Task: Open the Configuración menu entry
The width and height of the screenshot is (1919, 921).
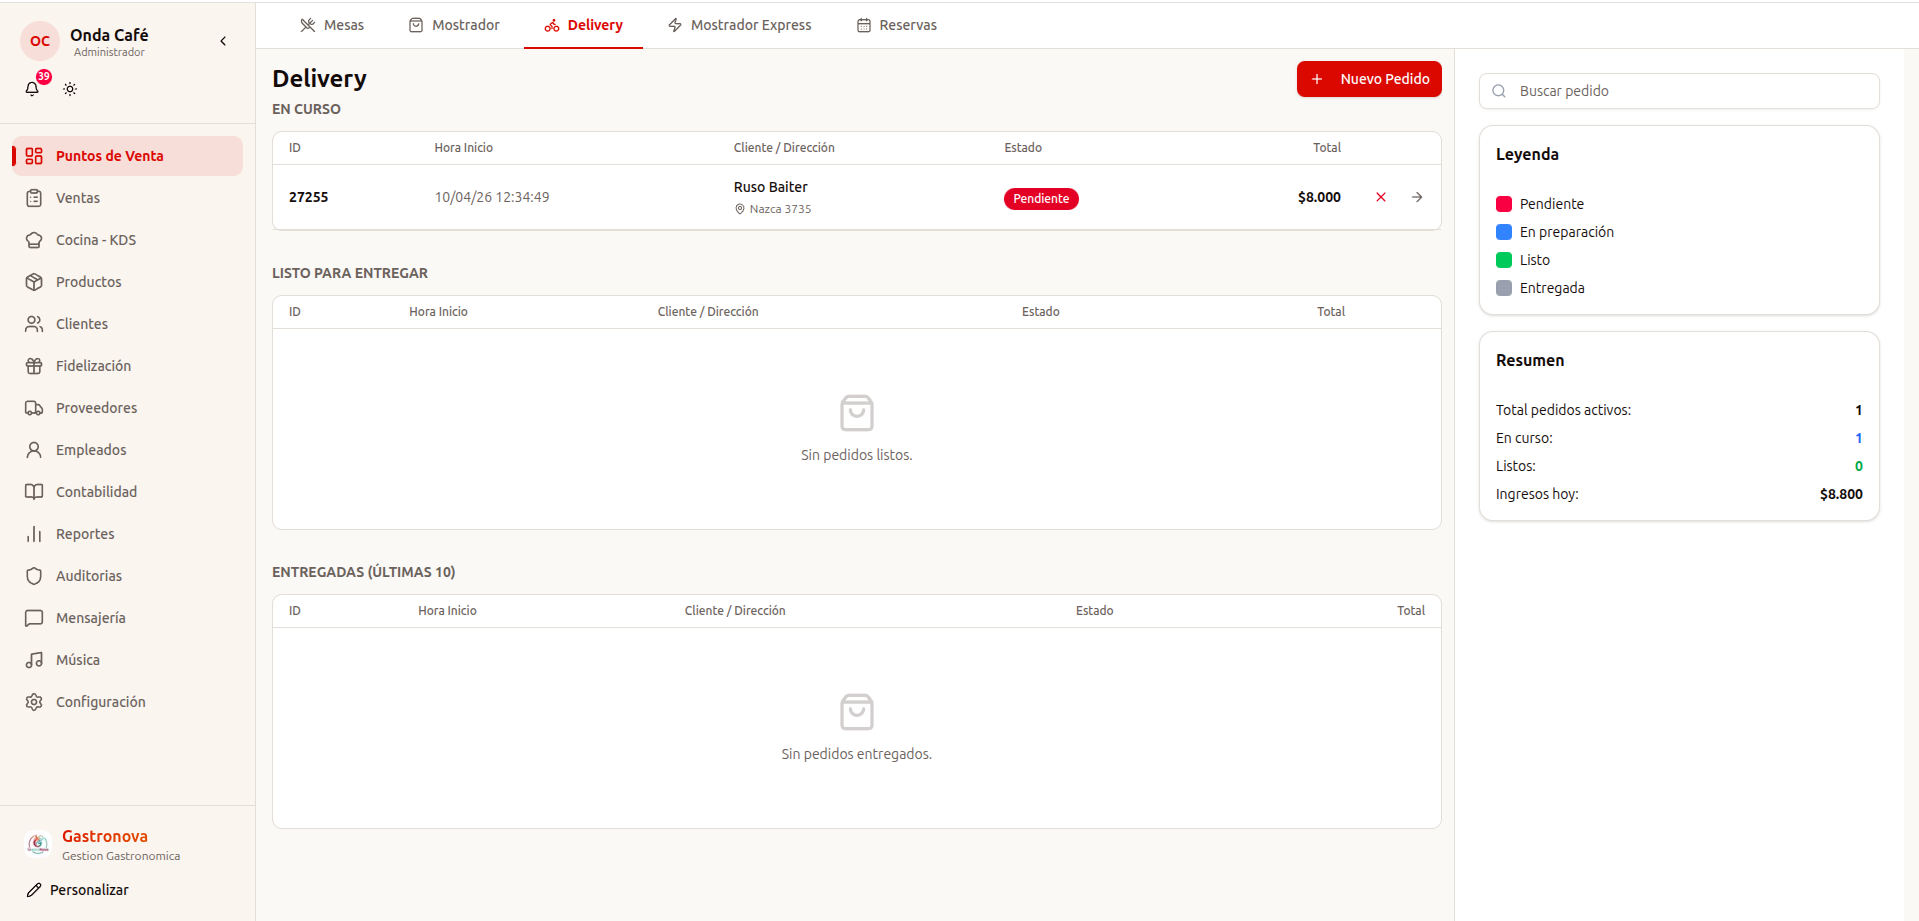Action: (x=127, y=702)
